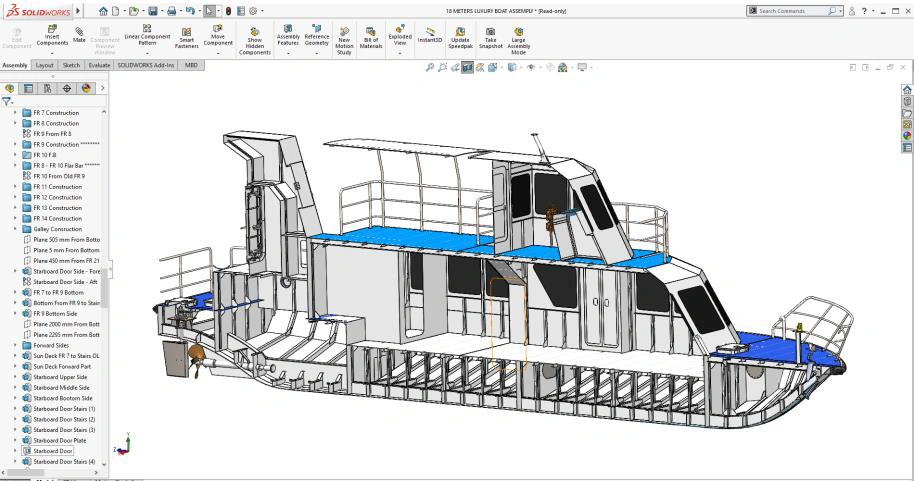Switch to Sketch tab
Viewport: 914px width, 481px height.
(71, 65)
